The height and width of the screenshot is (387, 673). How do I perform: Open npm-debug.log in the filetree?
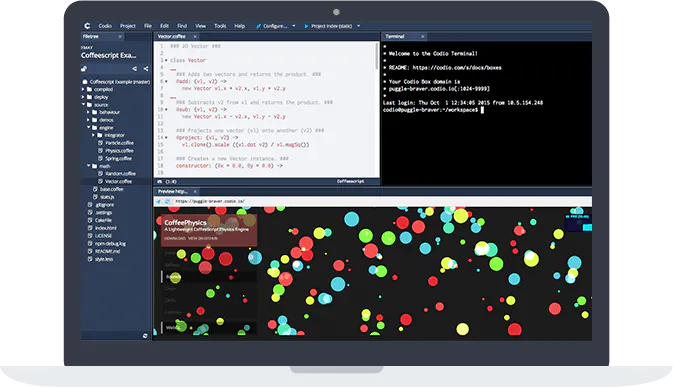point(110,244)
